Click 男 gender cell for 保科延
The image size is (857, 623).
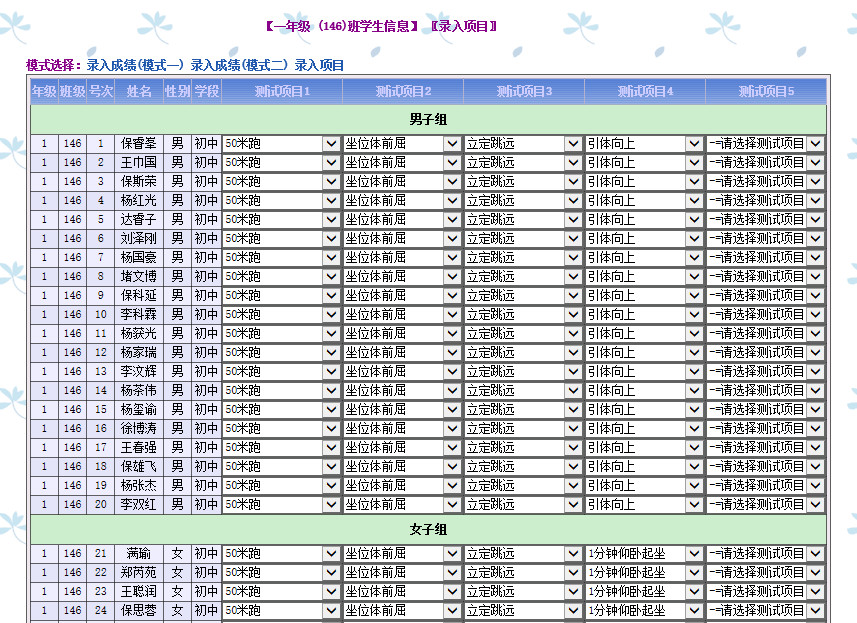click(x=178, y=296)
